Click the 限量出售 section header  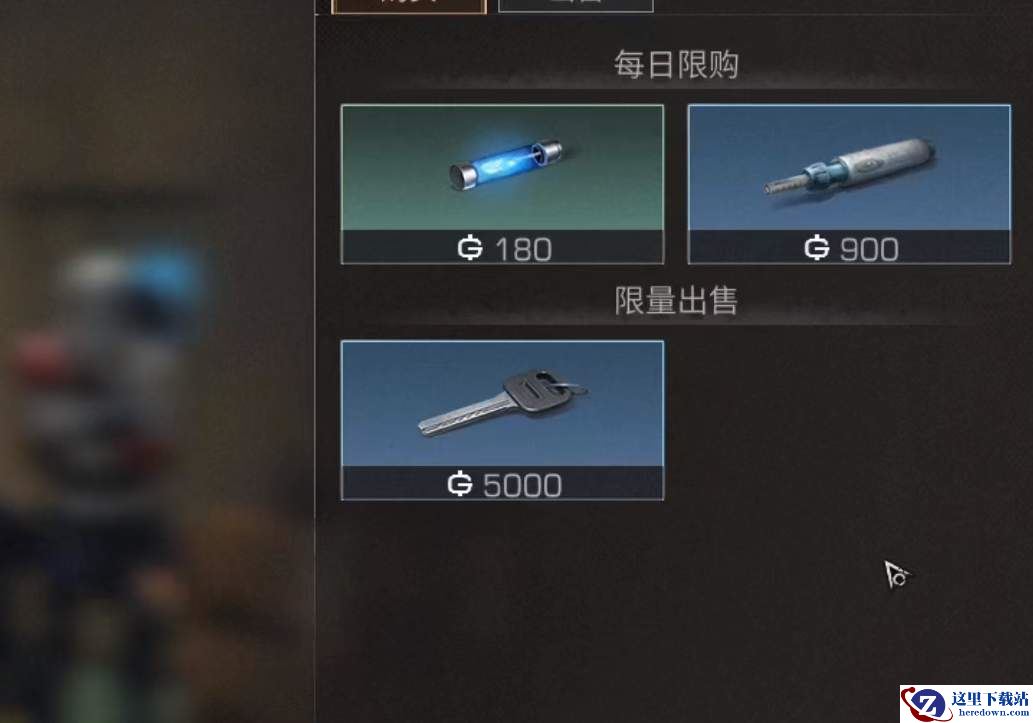[x=676, y=301]
